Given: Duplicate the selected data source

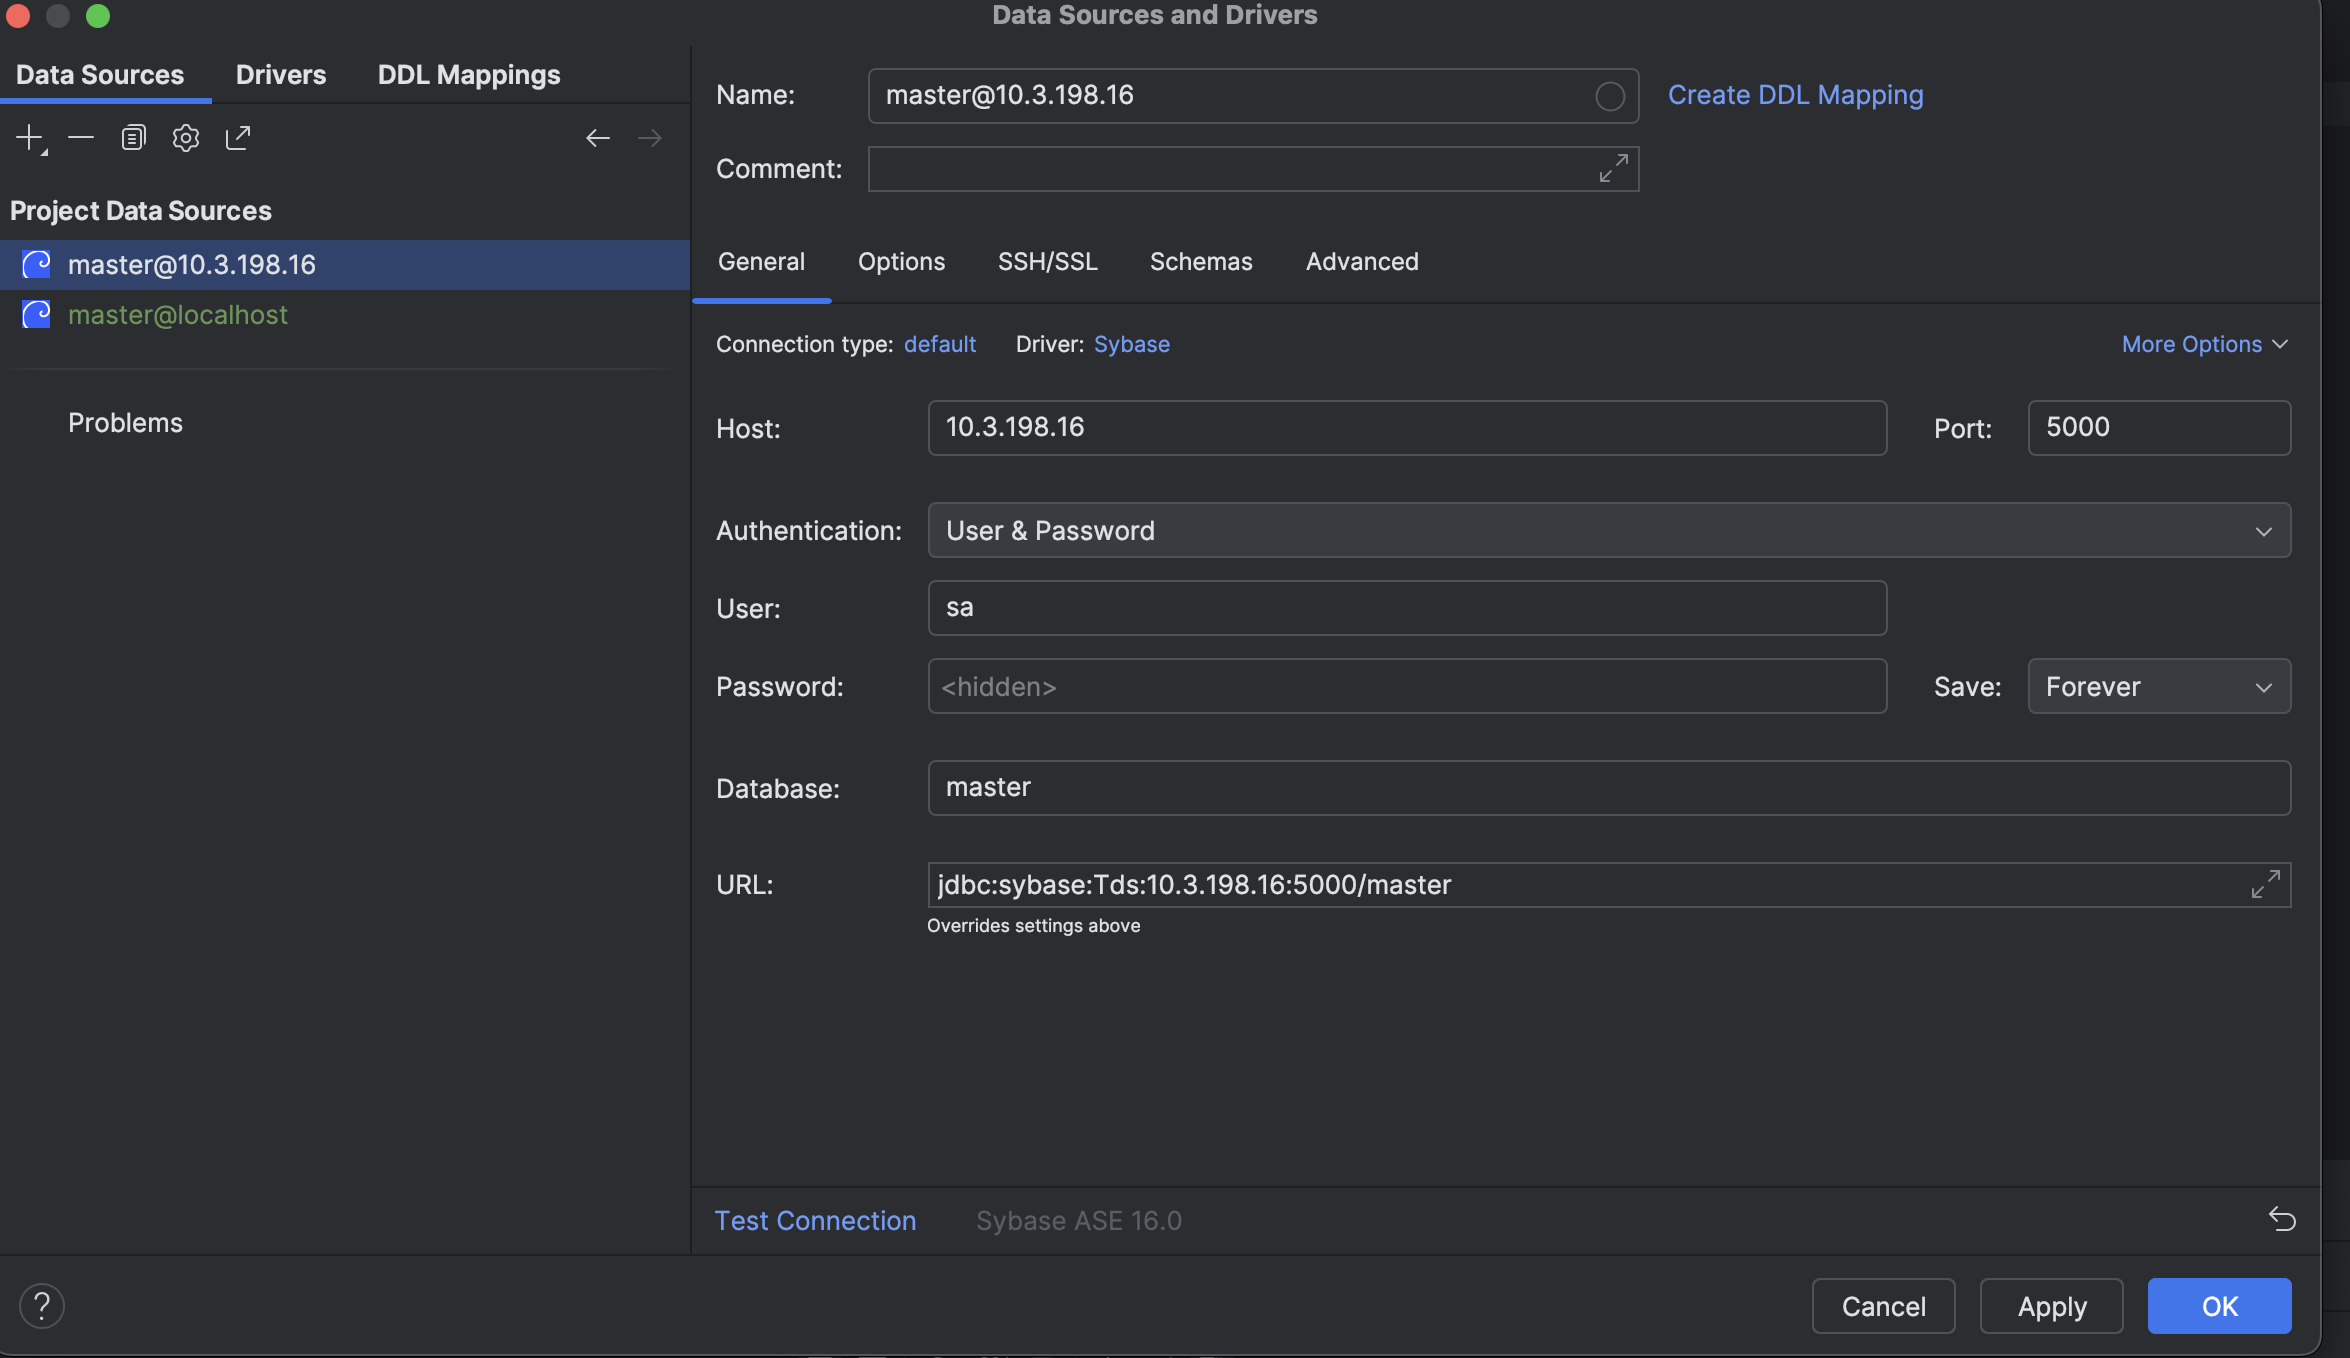Looking at the screenshot, I should (x=133, y=138).
